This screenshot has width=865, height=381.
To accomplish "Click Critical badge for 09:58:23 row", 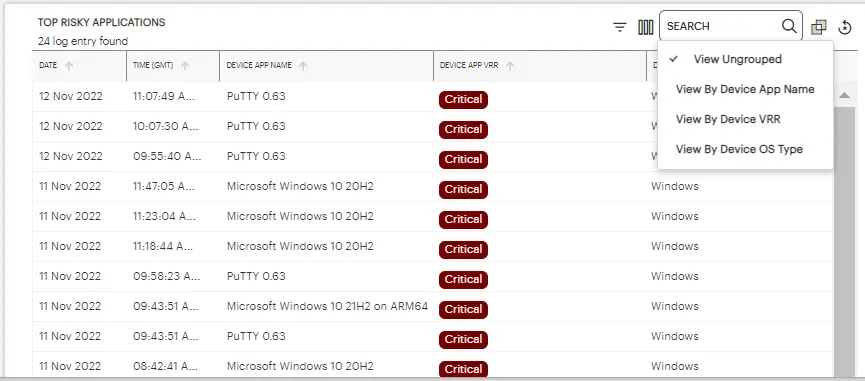I will point(463,280).
